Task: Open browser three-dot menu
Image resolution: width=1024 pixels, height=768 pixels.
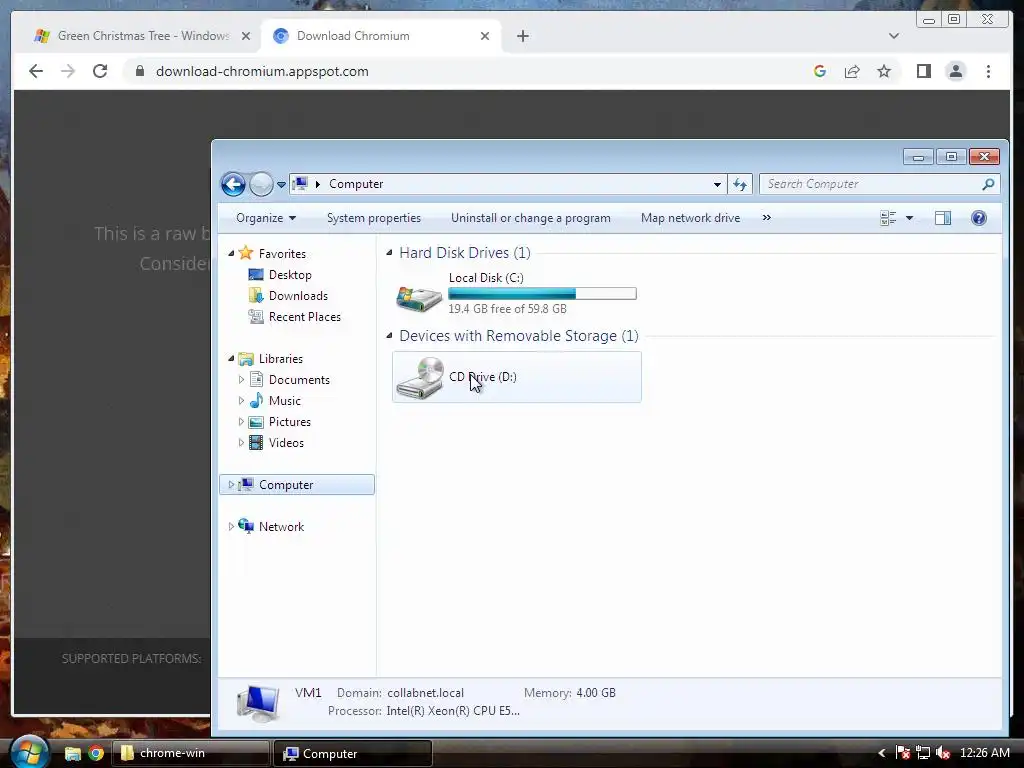Action: point(988,71)
